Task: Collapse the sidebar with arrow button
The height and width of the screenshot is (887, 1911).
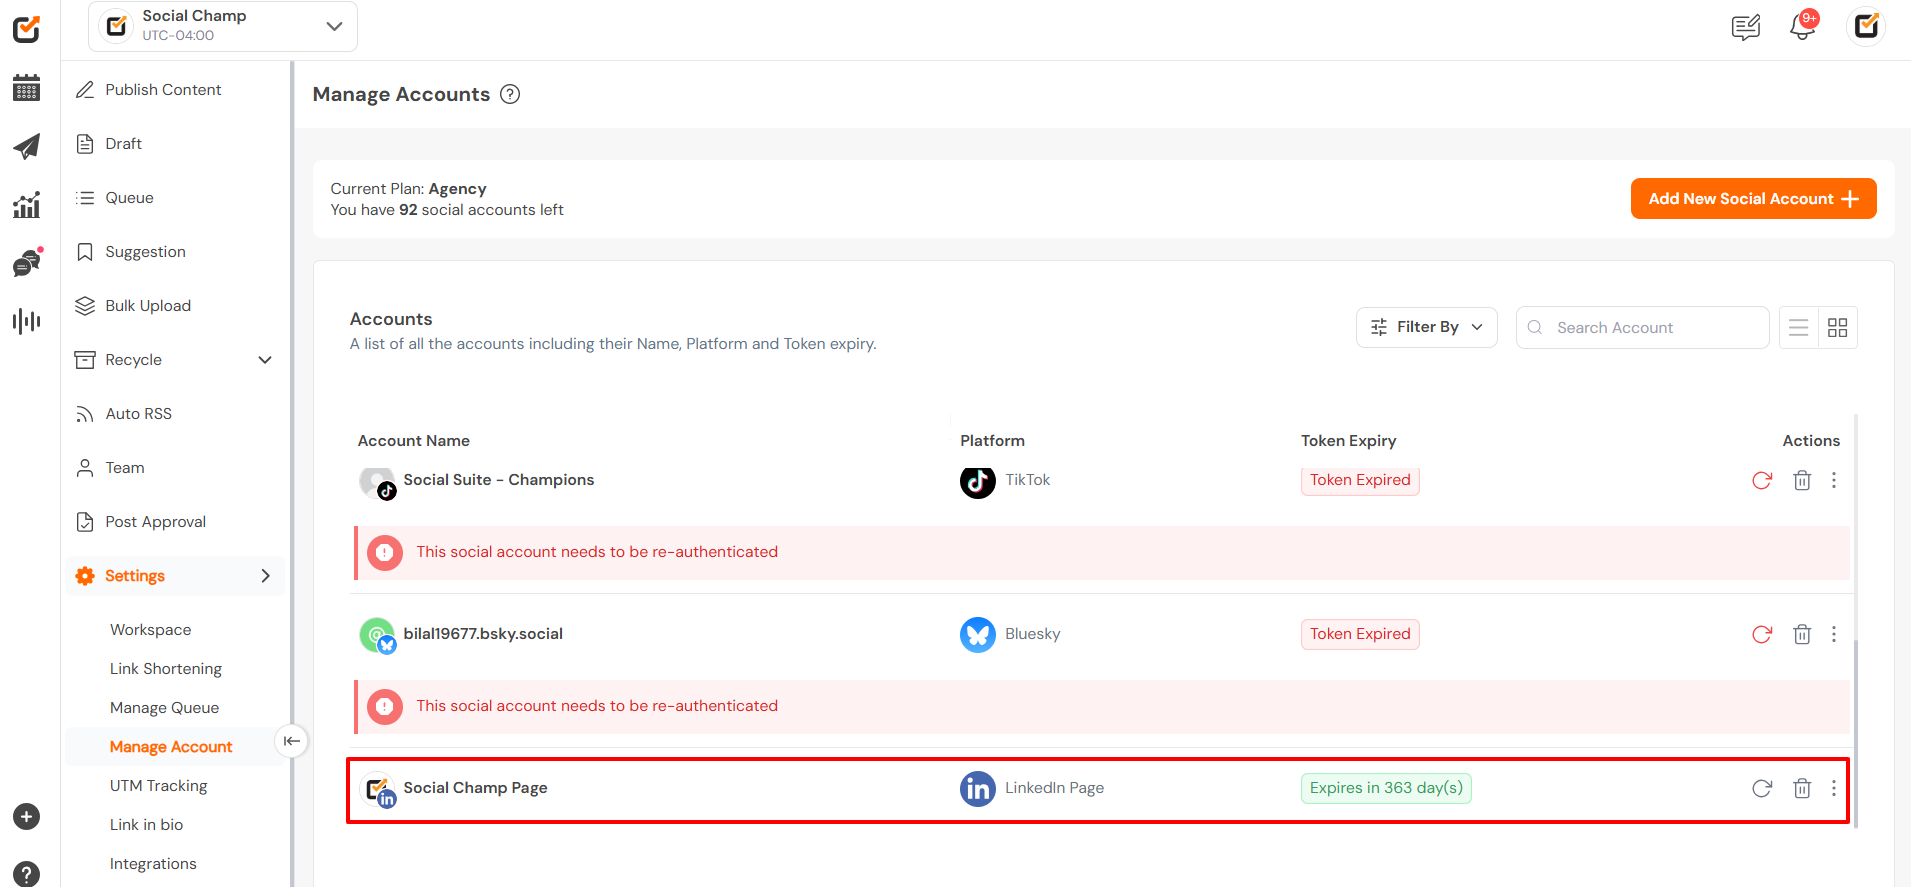Action: (x=291, y=741)
